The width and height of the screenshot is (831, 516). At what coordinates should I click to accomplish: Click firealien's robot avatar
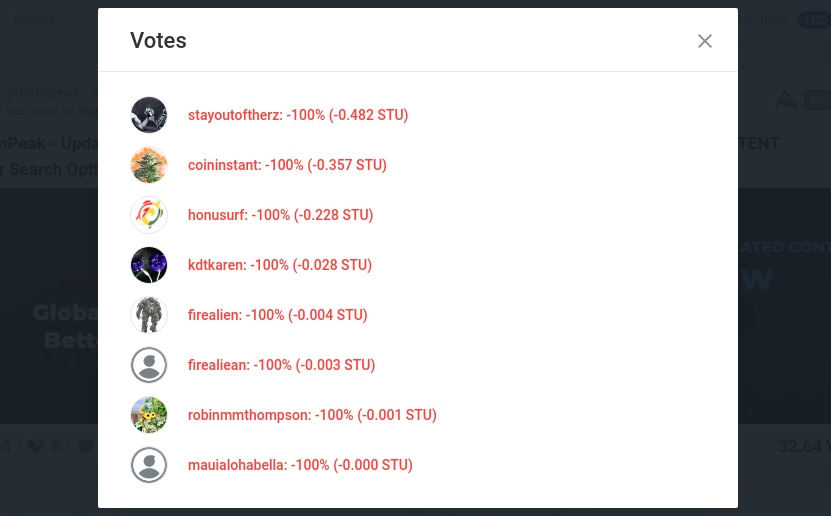coord(149,315)
